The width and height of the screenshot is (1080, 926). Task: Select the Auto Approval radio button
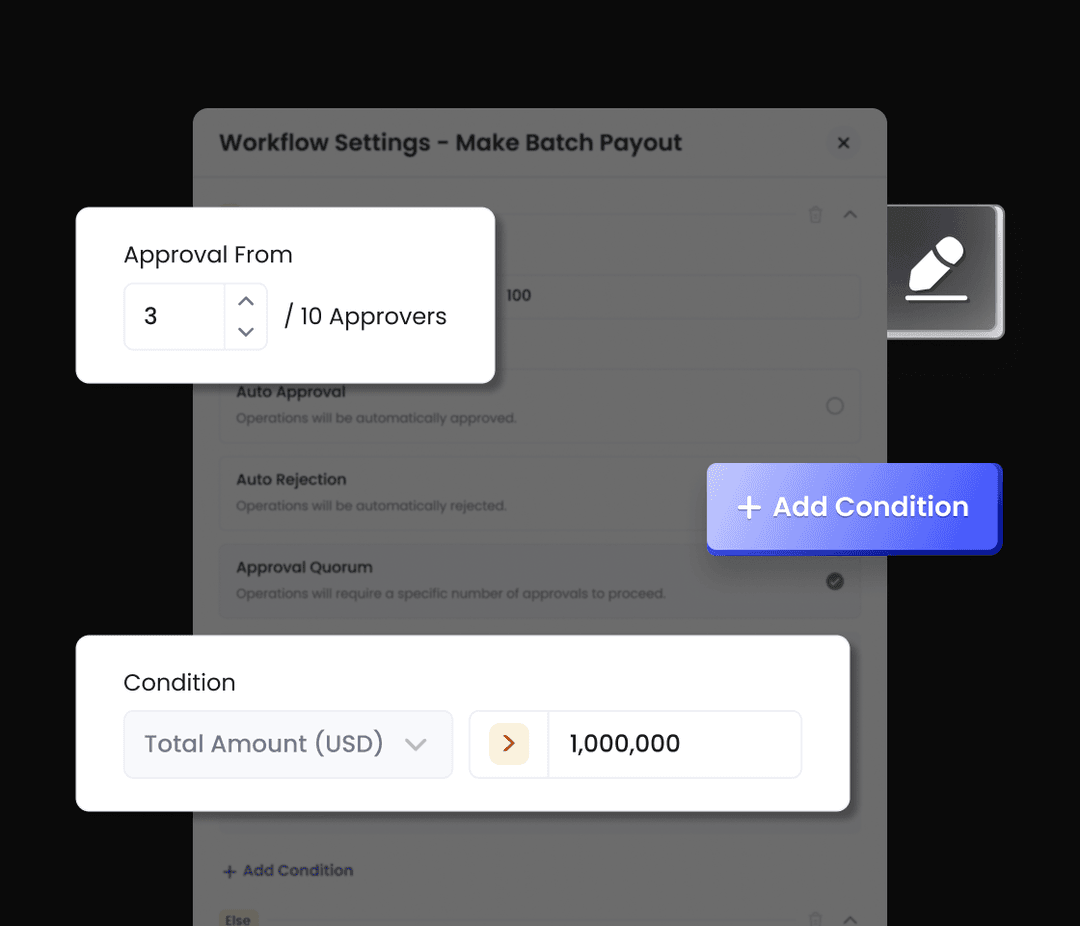coord(834,406)
